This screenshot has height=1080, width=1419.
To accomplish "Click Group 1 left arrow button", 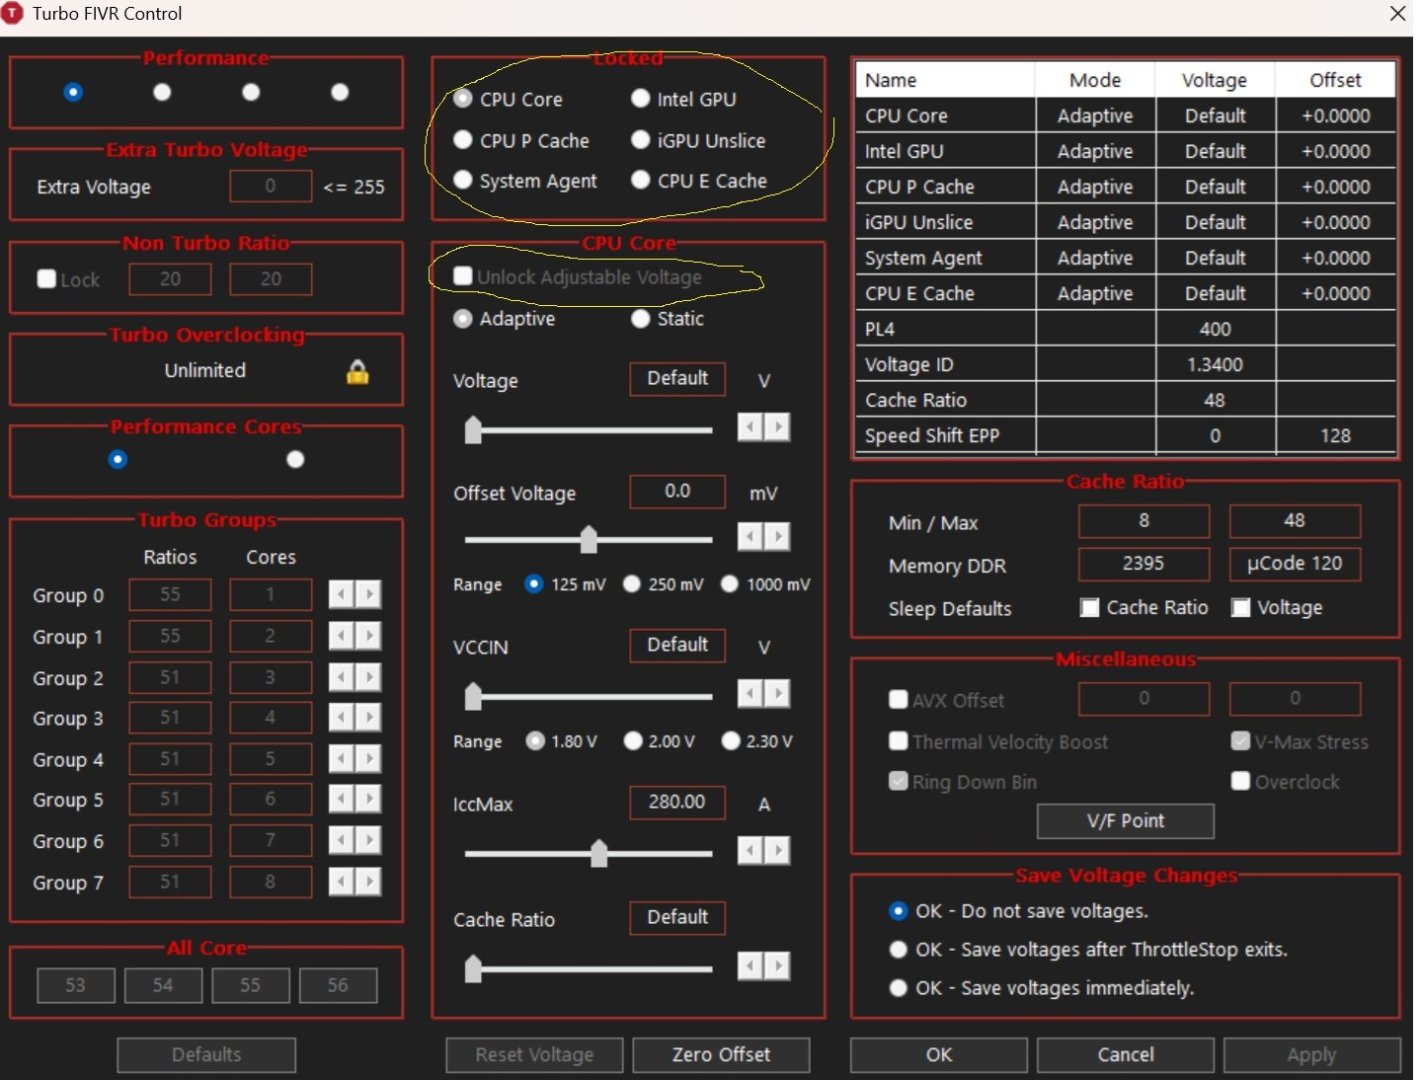I will coord(342,636).
